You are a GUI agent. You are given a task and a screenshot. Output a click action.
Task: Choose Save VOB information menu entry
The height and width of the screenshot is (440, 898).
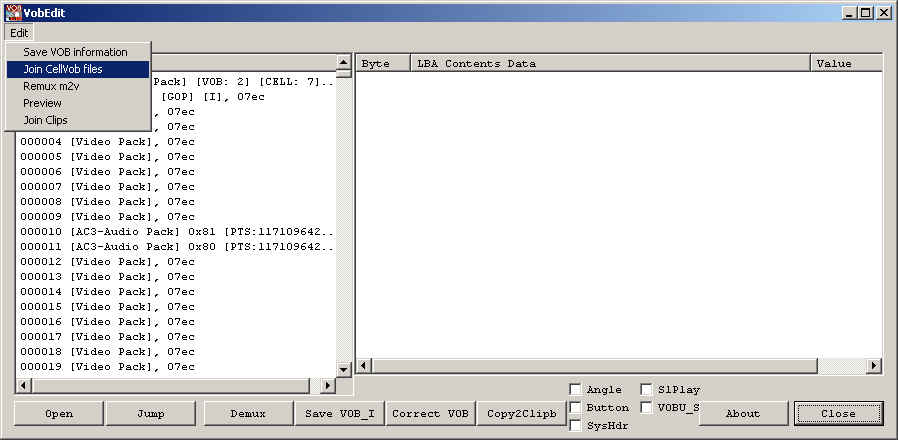pos(77,52)
